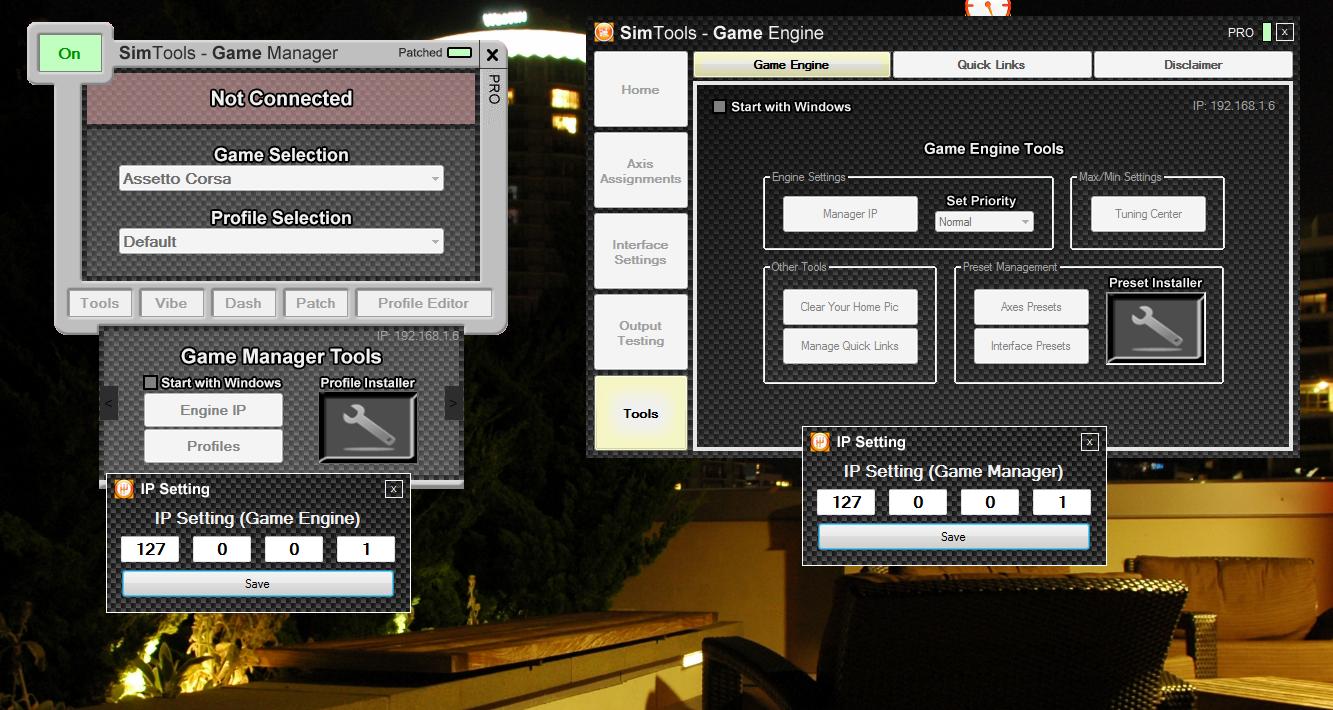Open the Game Selection dropdown showing Assetto Corsa
This screenshot has height=710, width=1333.
coord(281,179)
